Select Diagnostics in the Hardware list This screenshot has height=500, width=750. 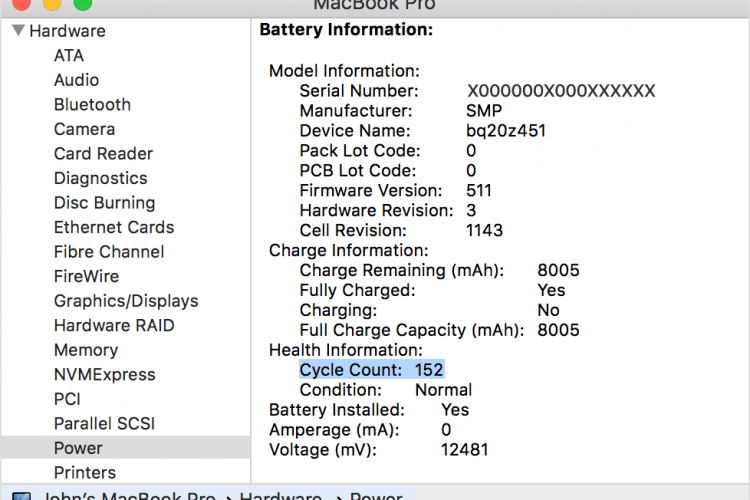pos(100,178)
